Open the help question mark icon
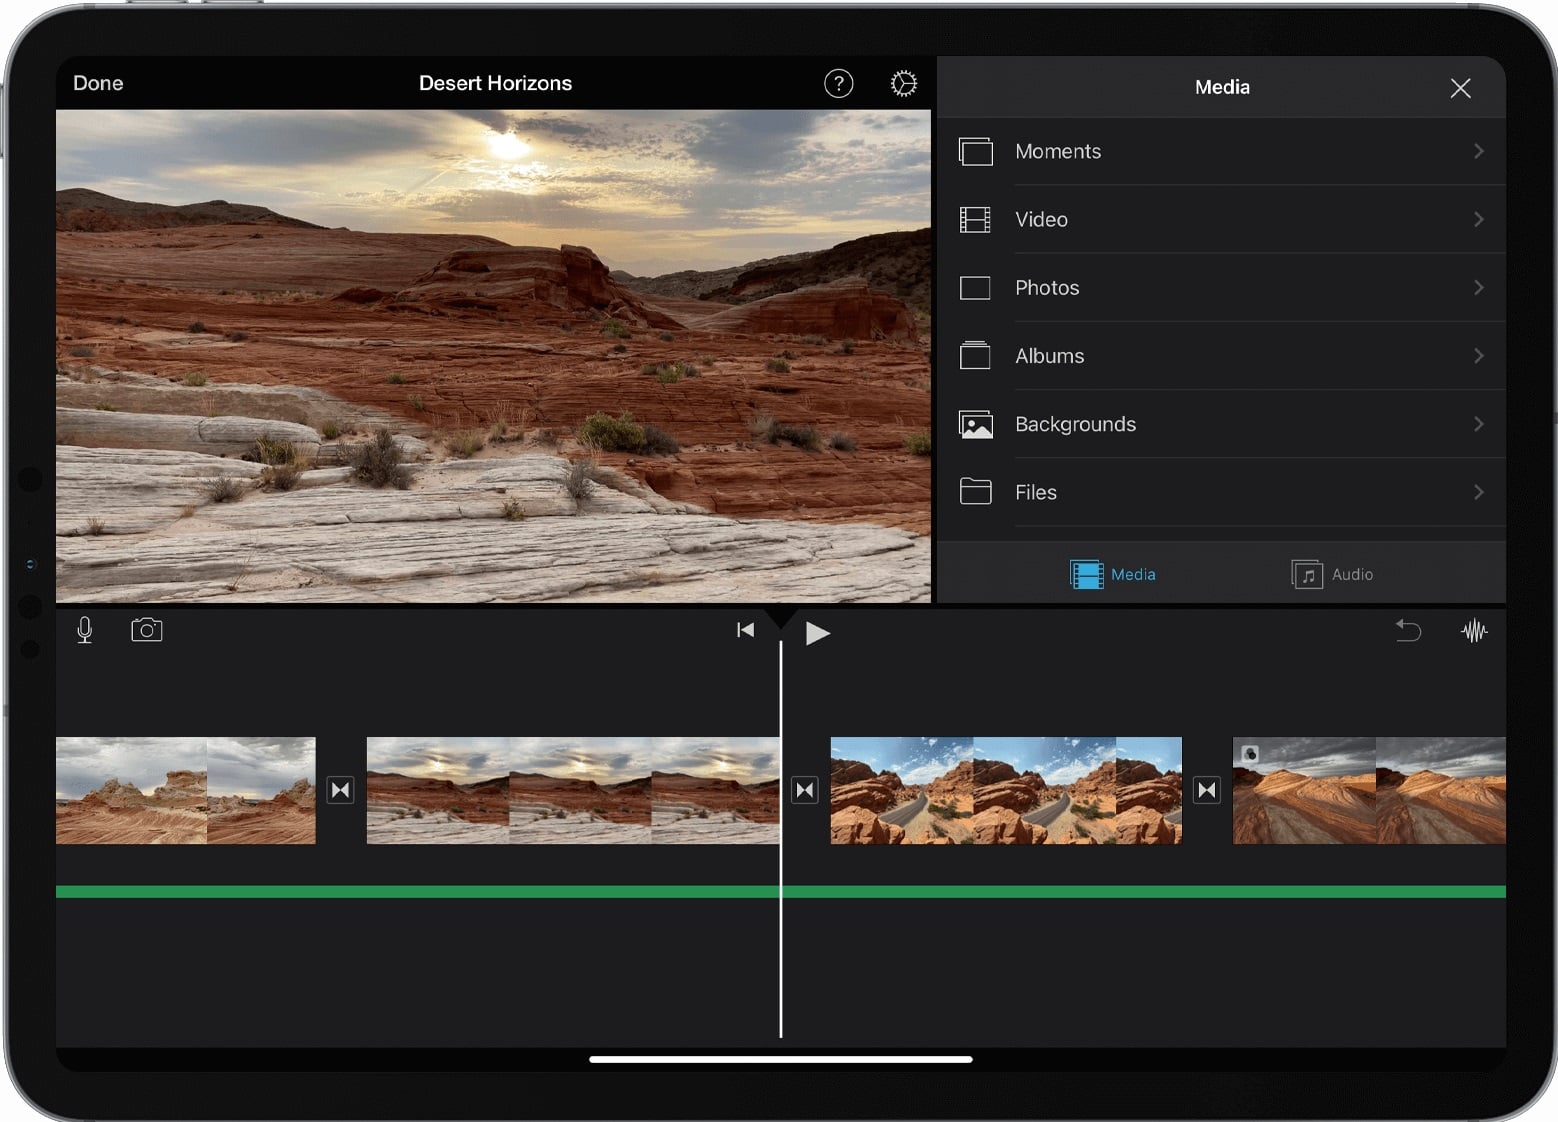Image resolution: width=1558 pixels, height=1122 pixels. [838, 84]
